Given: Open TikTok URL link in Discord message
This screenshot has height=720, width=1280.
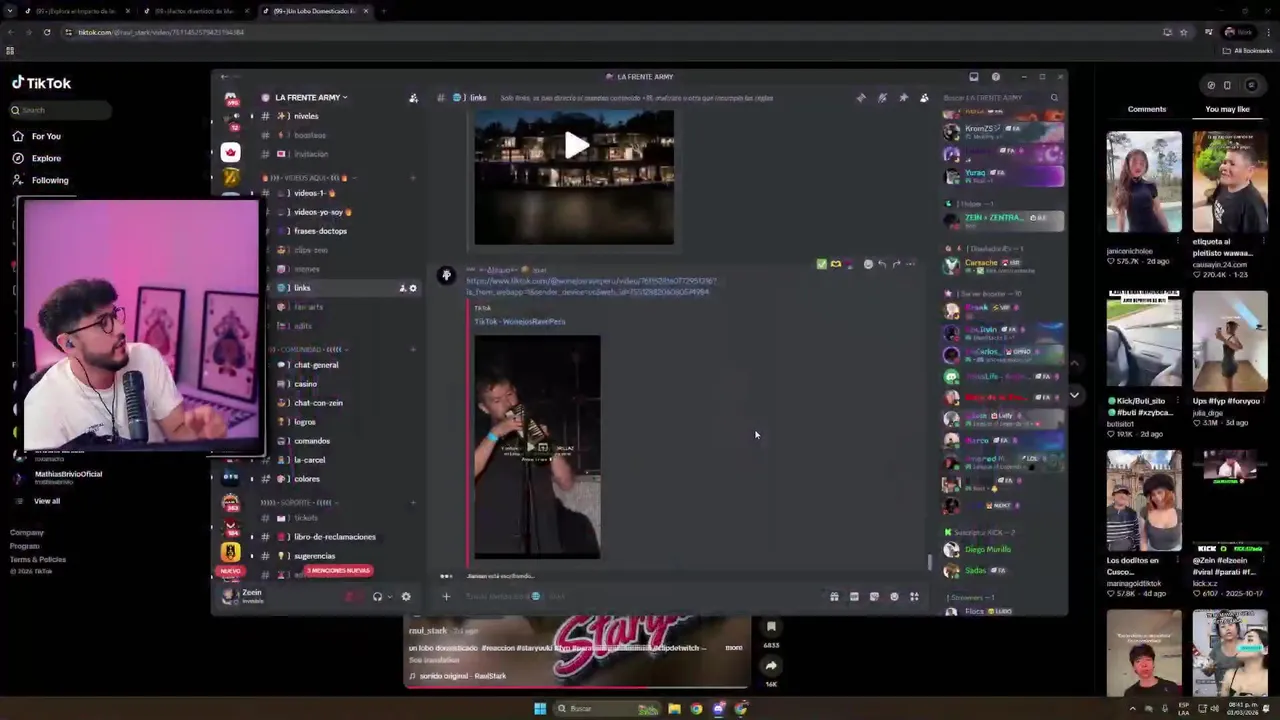Looking at the screenshot, I should 590,287.
